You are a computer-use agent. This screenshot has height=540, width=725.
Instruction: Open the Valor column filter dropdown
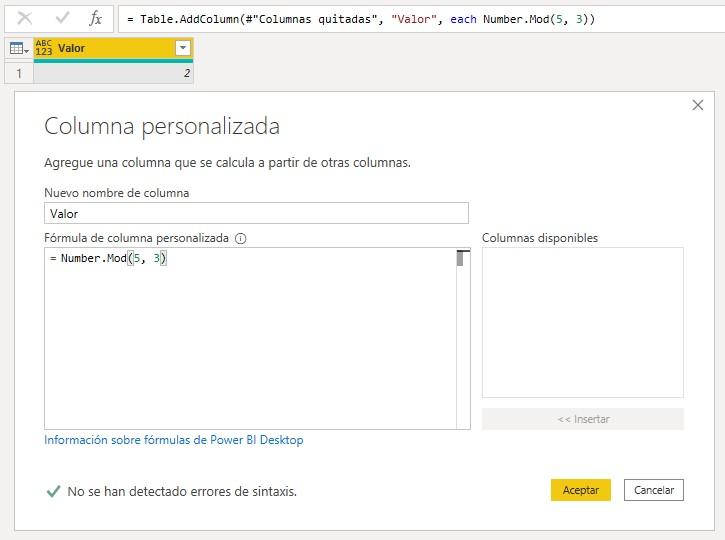(x=182, y=48)
